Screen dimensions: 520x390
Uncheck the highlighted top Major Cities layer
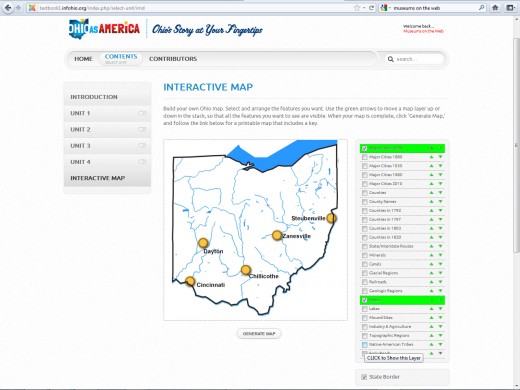coord(365,148)
